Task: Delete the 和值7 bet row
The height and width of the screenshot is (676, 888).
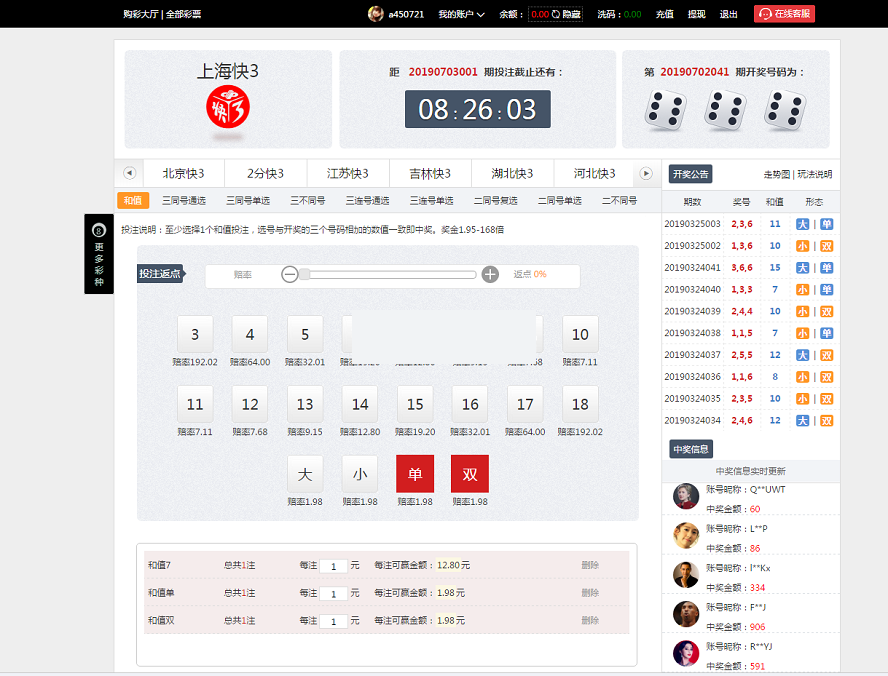Action: (x=590, y=565)
